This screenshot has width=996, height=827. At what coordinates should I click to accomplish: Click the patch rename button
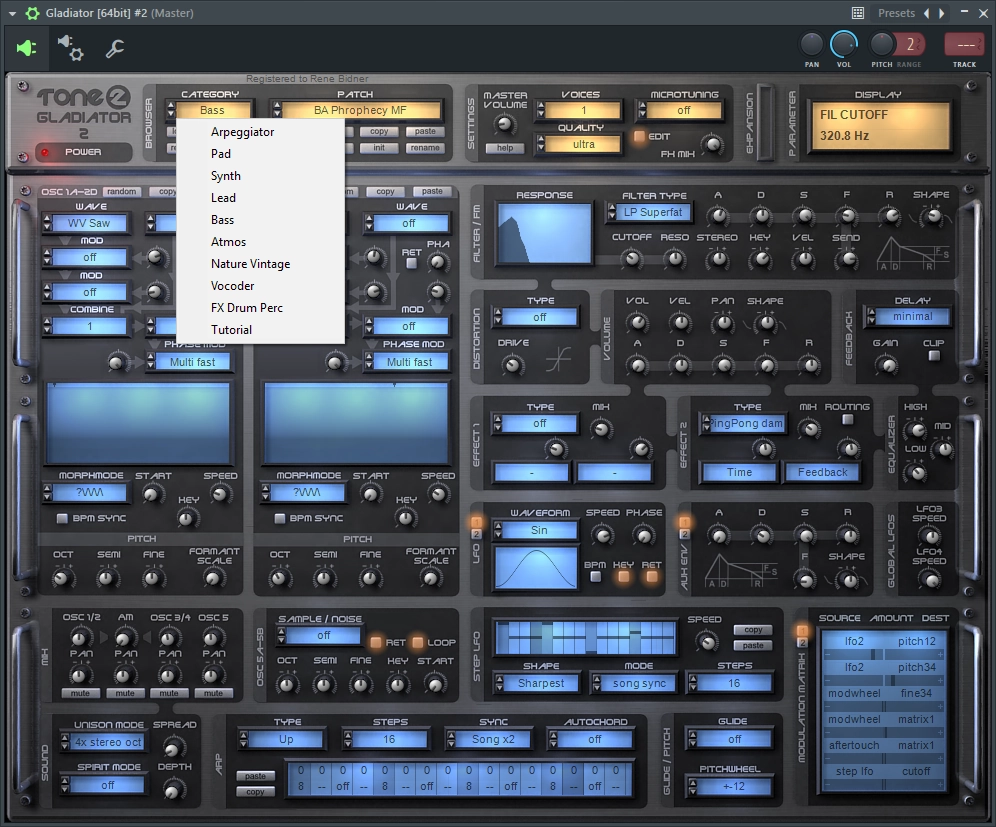pos(425,148)
